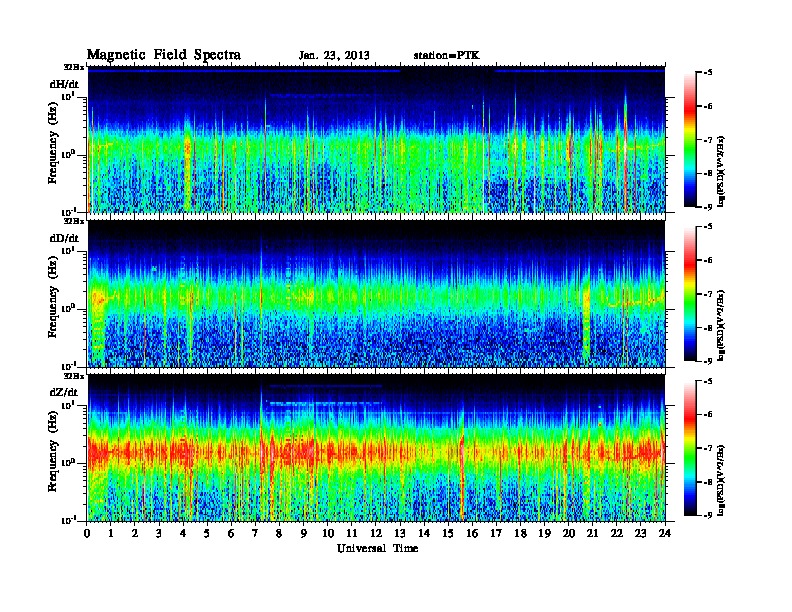The width and height of the screenshot is (792, 612).
Task: Click the dZ/dt spectrogram plot
Action: pyautogui.click(x=376, y=448)
